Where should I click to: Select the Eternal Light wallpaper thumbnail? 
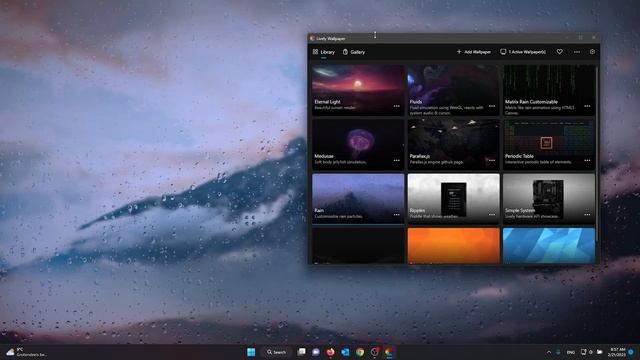tap(358, 90)
